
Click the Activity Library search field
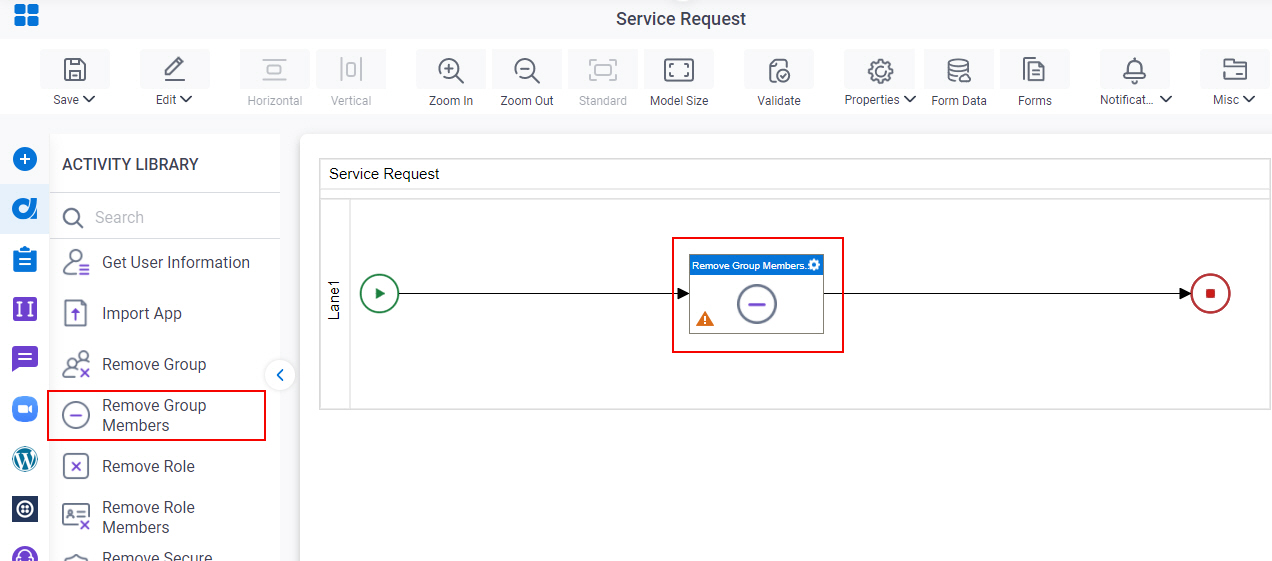point(165,217)
